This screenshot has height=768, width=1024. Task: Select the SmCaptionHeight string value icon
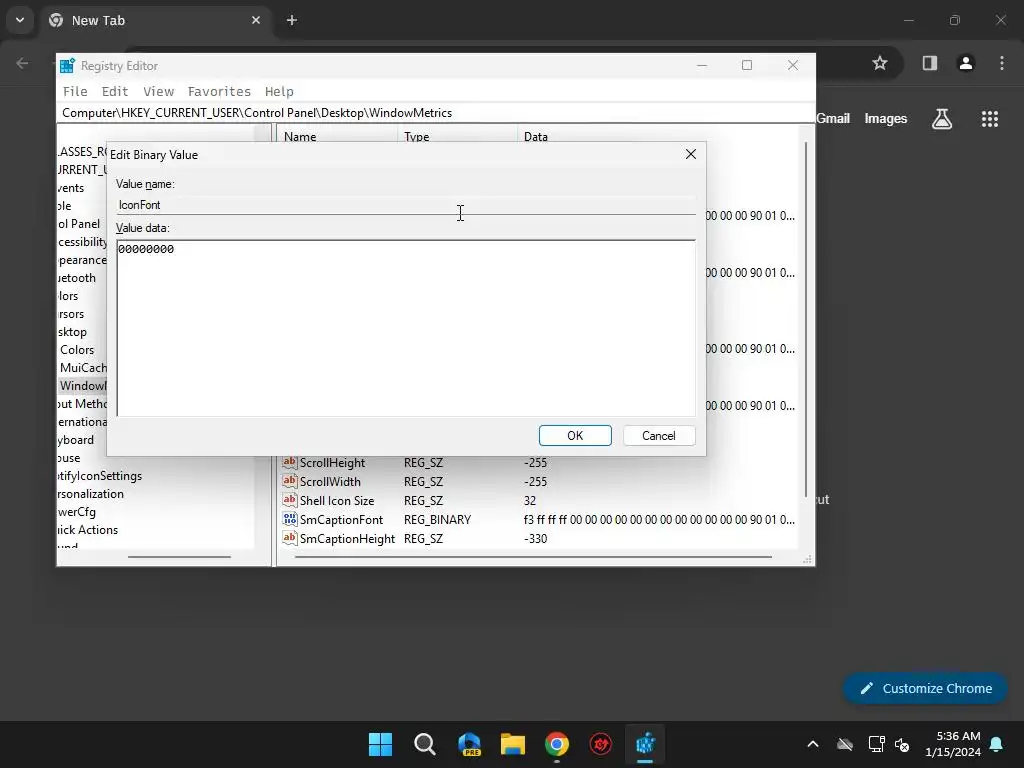coord(289,538)
